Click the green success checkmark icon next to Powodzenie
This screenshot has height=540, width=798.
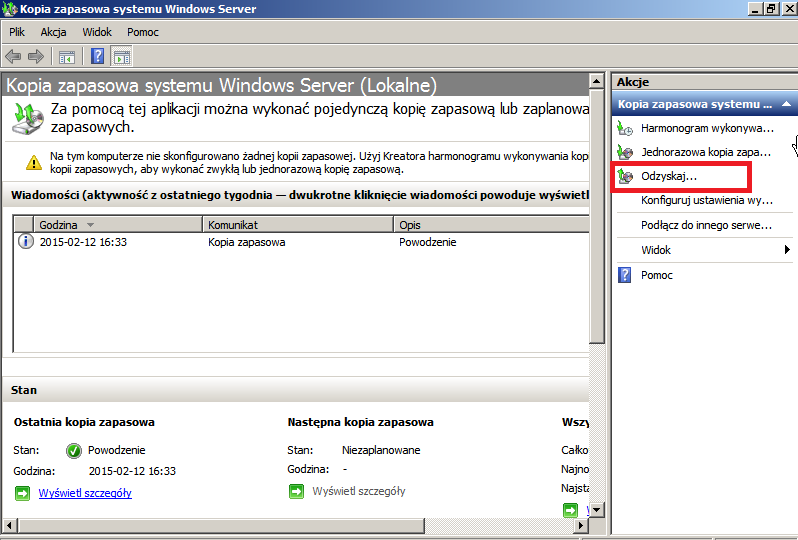coord(74,450)
